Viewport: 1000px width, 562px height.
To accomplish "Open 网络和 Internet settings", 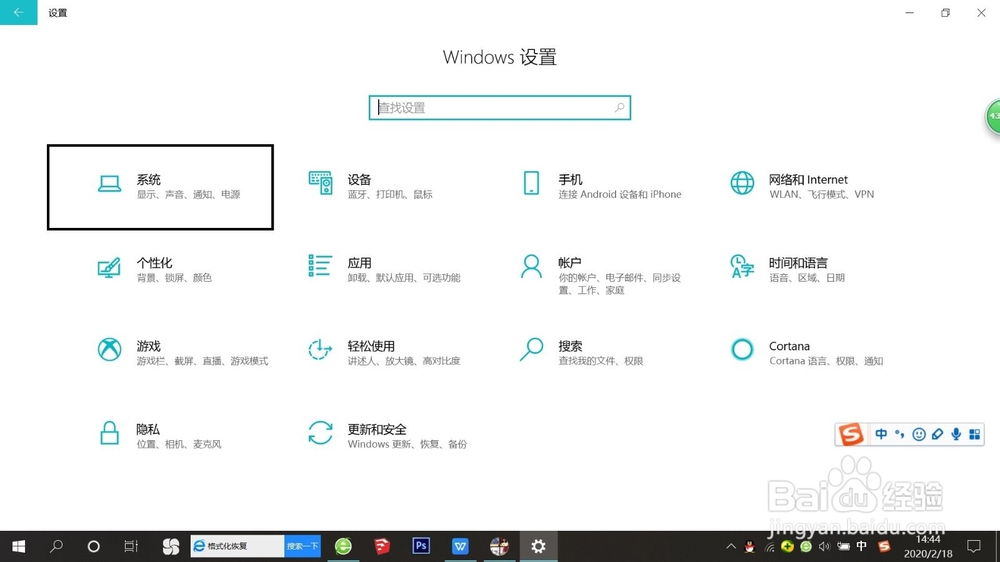I will point(802,186).
